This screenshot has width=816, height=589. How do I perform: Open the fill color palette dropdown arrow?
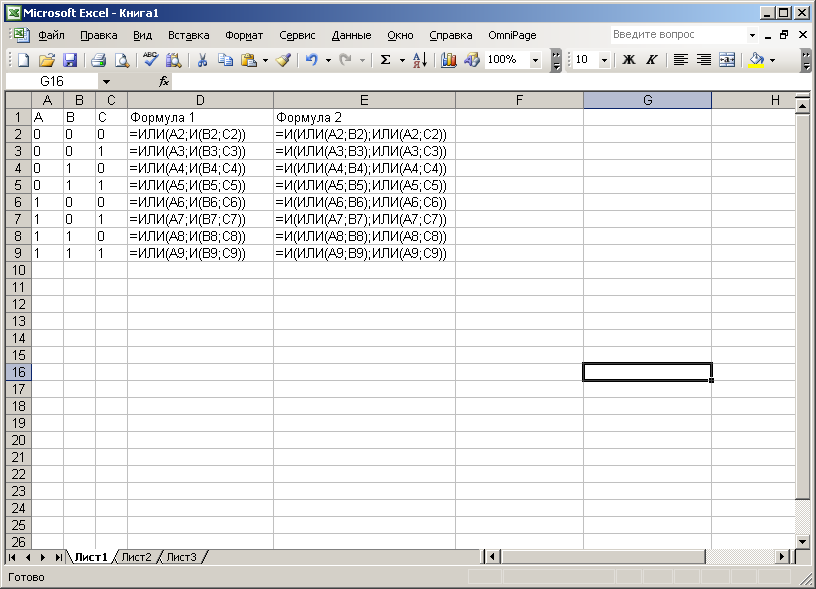772,60
